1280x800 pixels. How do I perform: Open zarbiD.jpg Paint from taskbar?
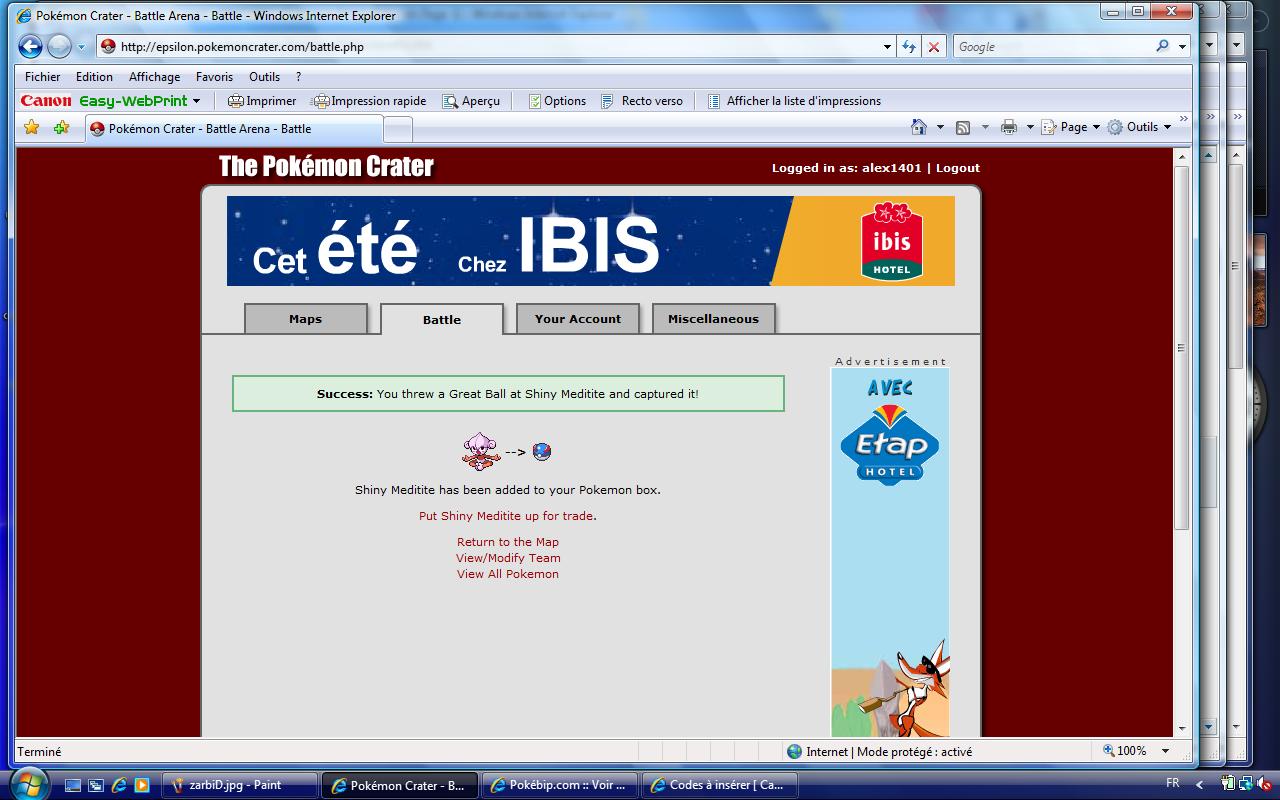pyautogui.click(x=238, y=785)
